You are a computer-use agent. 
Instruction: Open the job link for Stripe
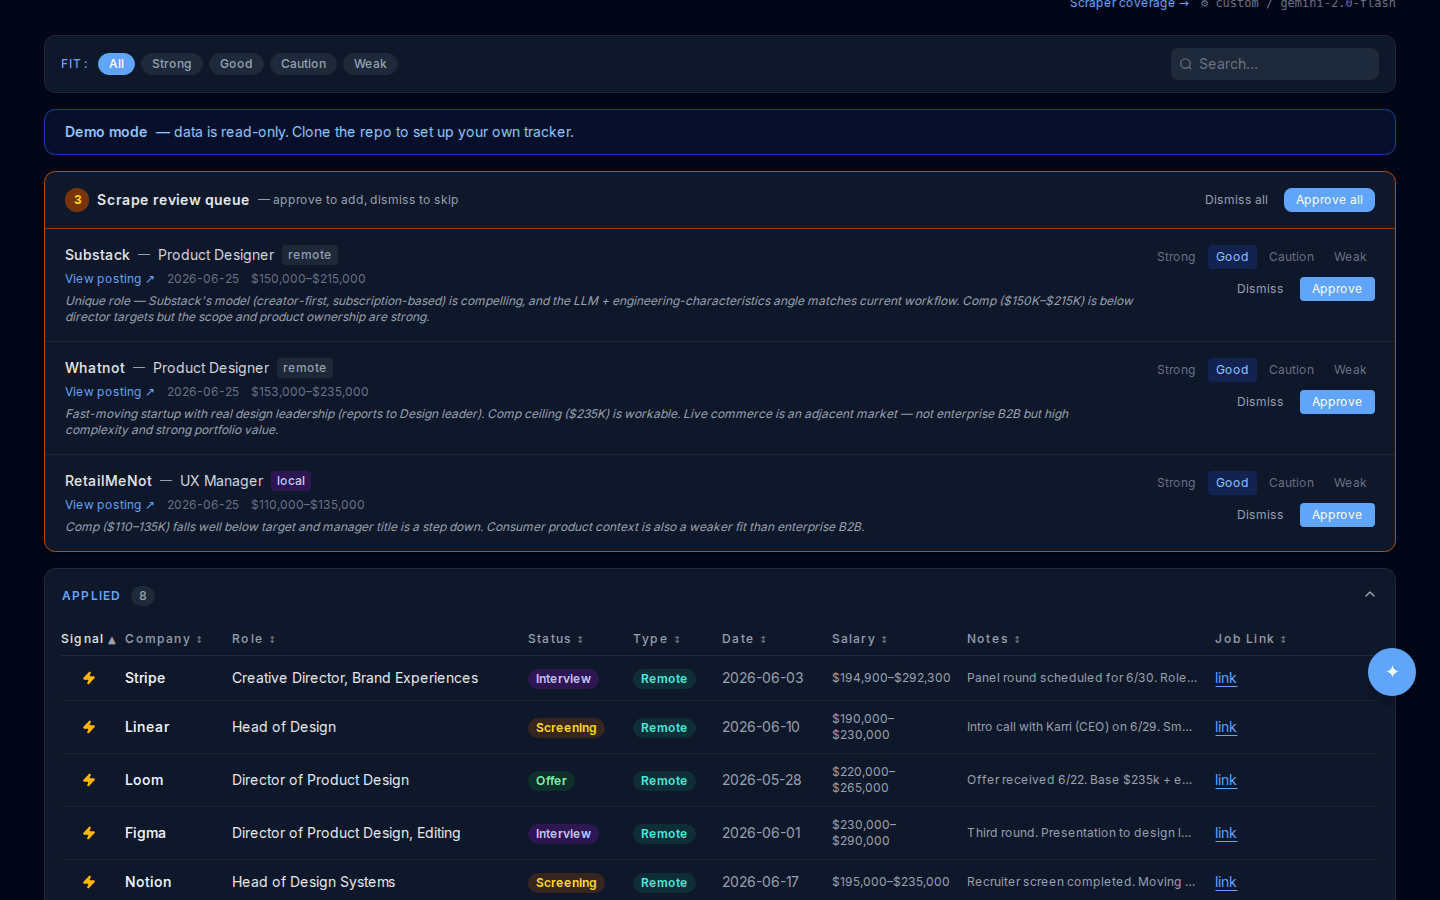click(x=1225, y=678)
